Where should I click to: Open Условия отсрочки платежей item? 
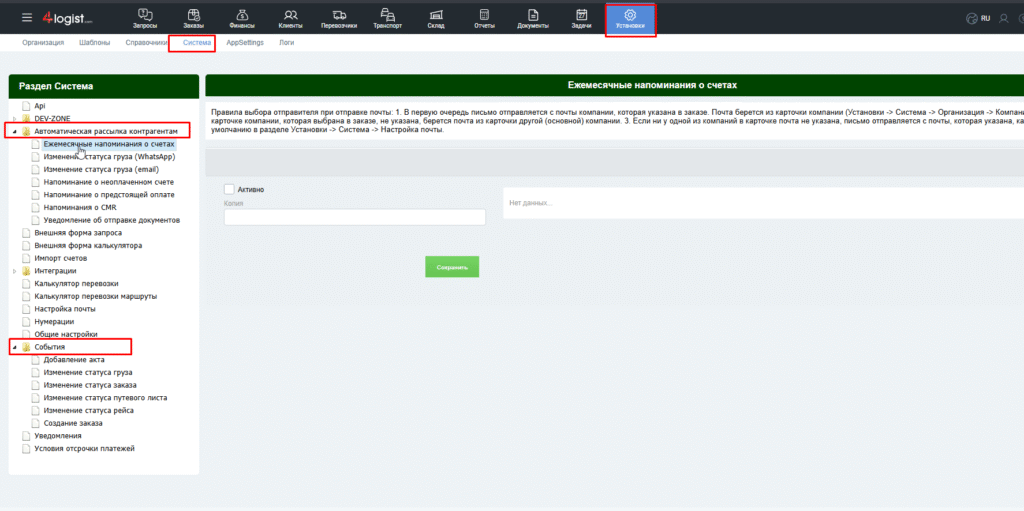(x=84, y=448)
